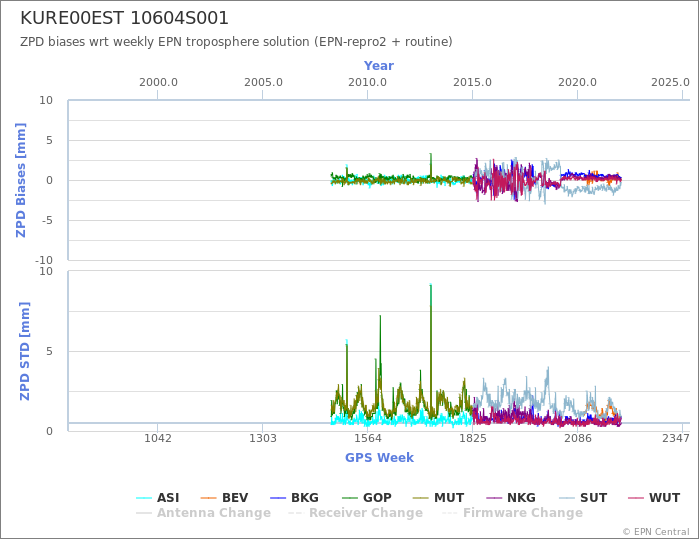The image size is (700, 540).
Task: Click GPS week 1042 axis label
Action: click(x=158, y=438)
